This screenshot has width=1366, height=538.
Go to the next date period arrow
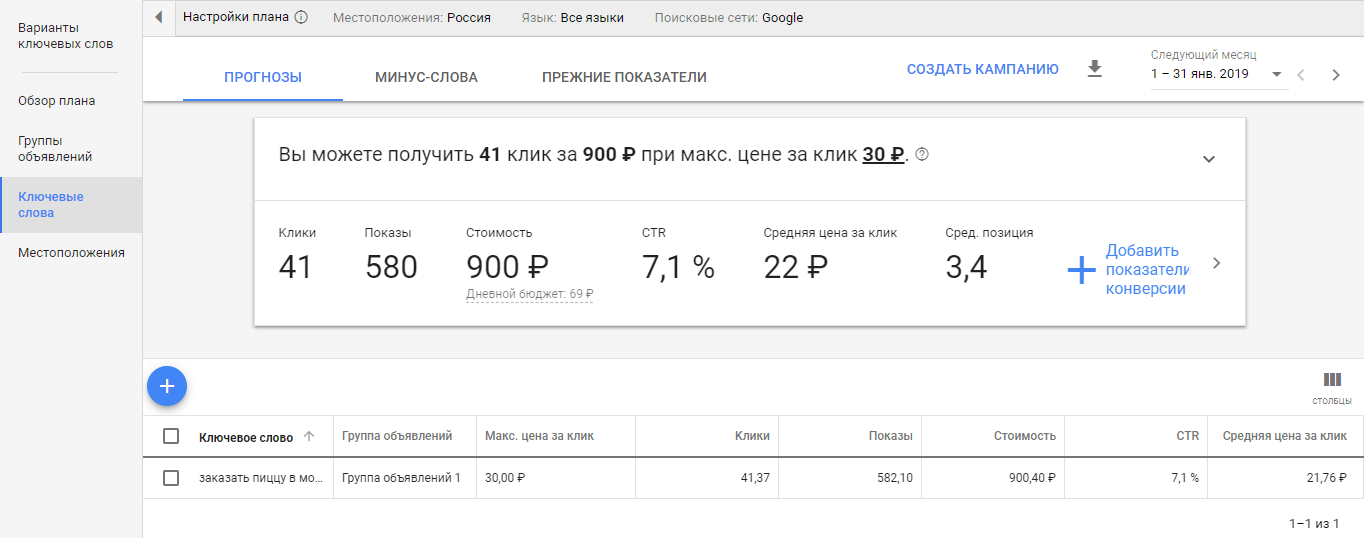tap(1336, 75)
